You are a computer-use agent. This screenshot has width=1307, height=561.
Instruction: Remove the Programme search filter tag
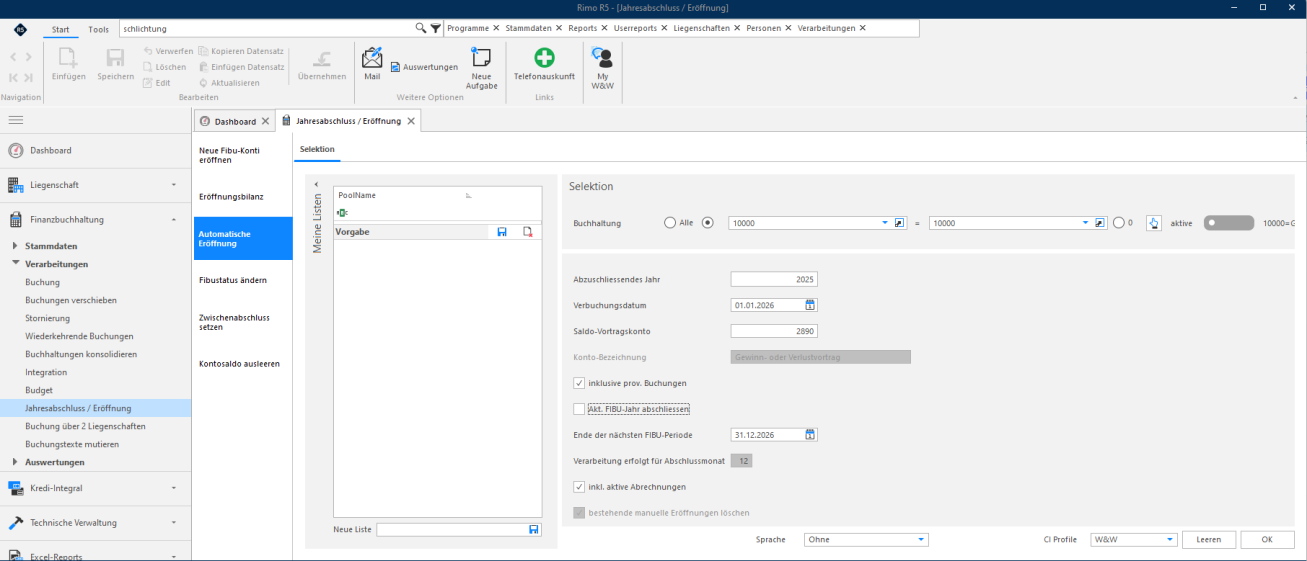tap(496, 28)
